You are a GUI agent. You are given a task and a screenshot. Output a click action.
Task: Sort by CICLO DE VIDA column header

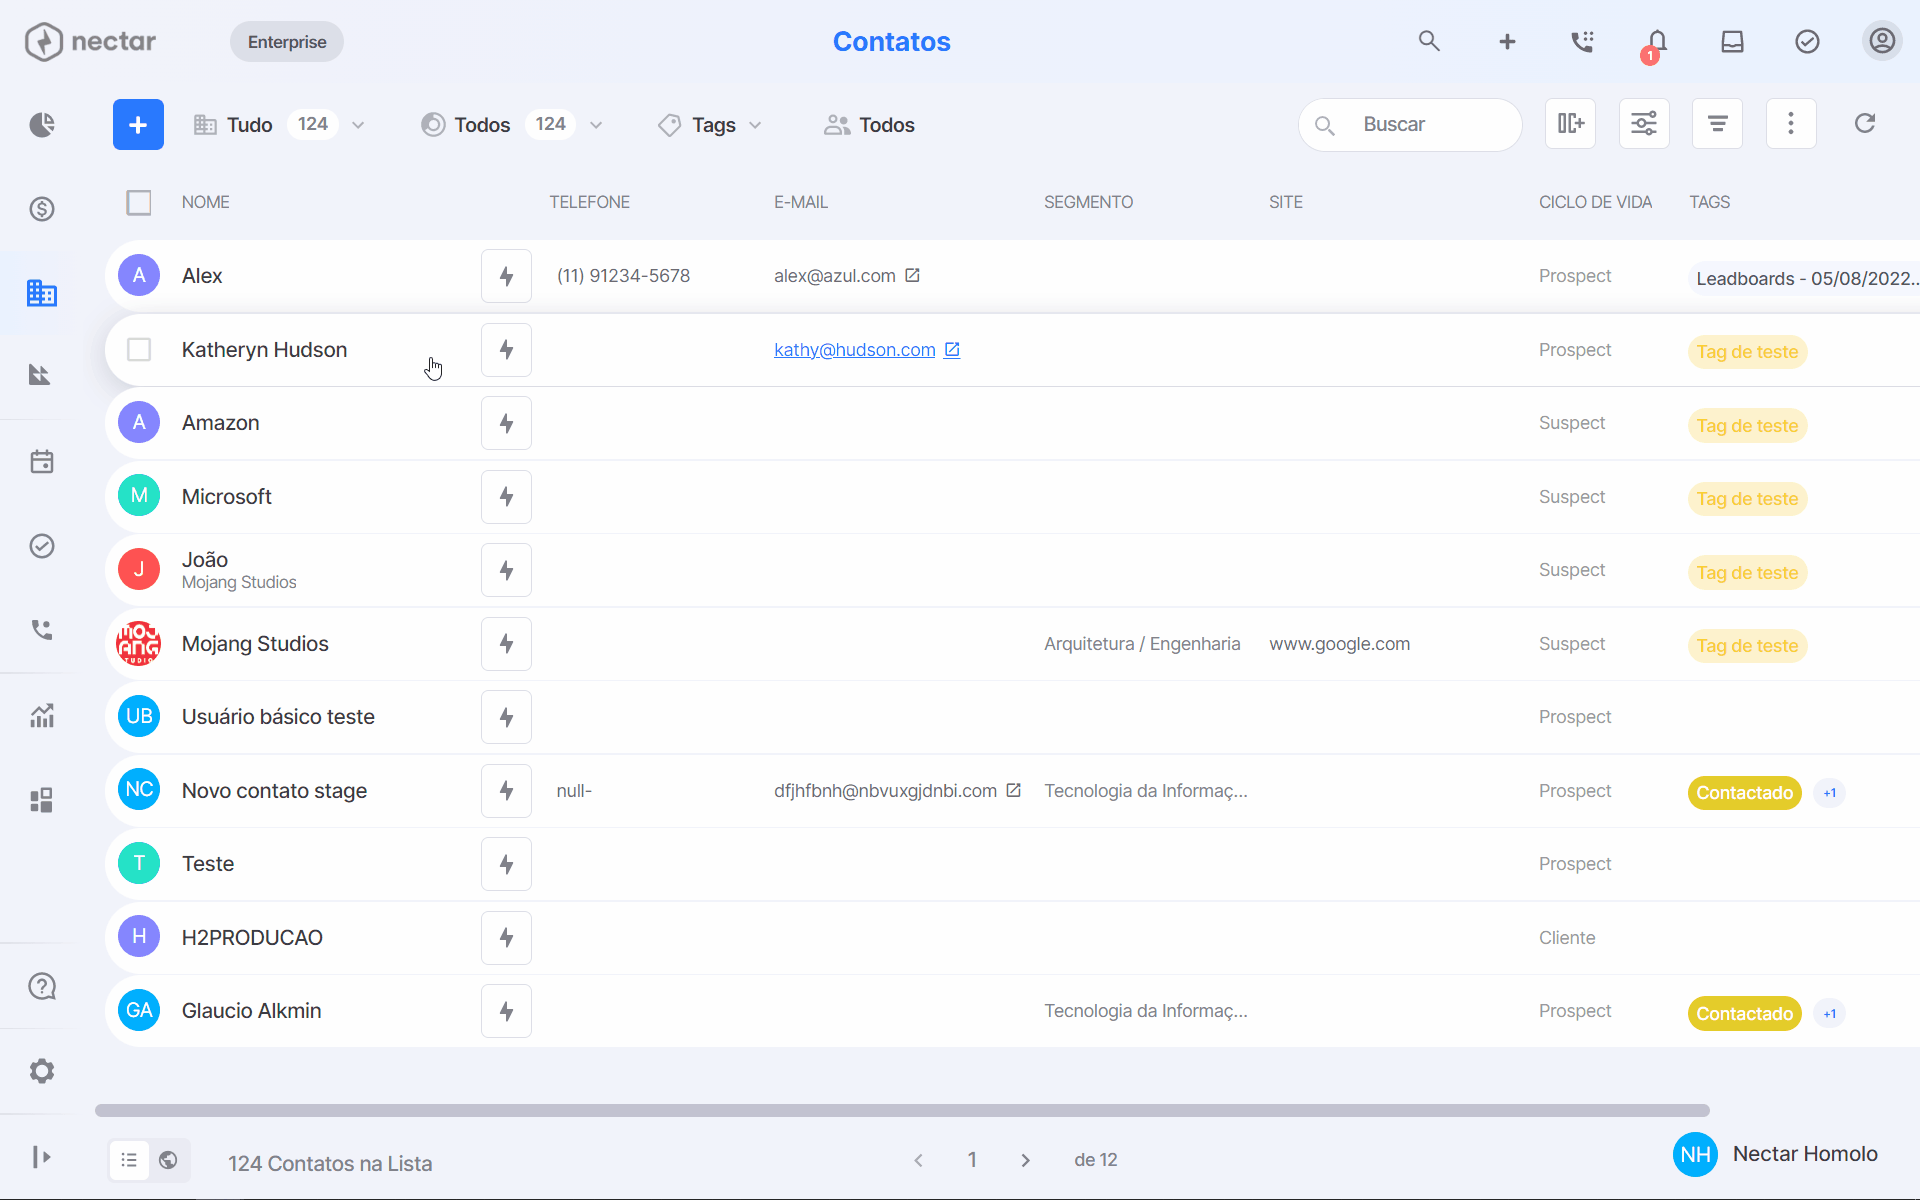[x=1595, y=202]
